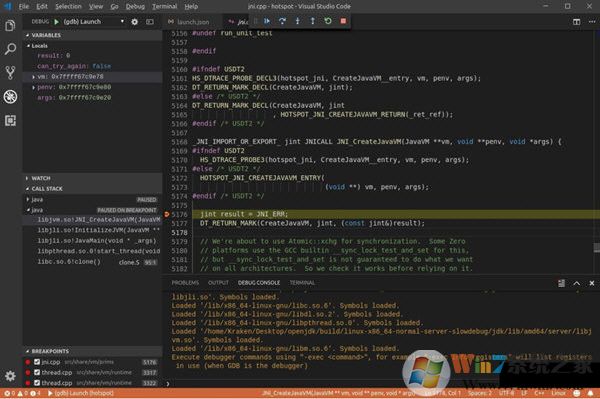The width and height of the screenshot is (600, 399).
Task: Switch to the PROBLEMS panel tab
Action: coord(185,283)
